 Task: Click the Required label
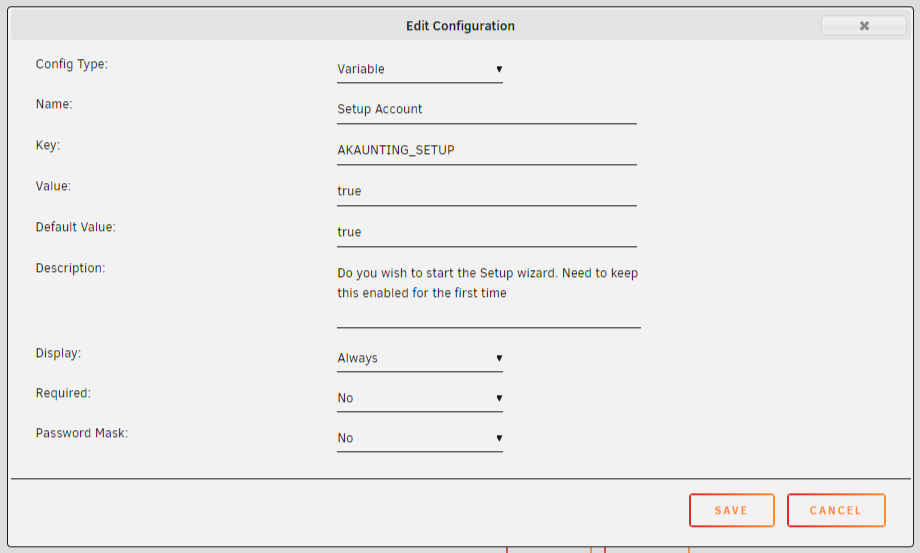(63, 393)
